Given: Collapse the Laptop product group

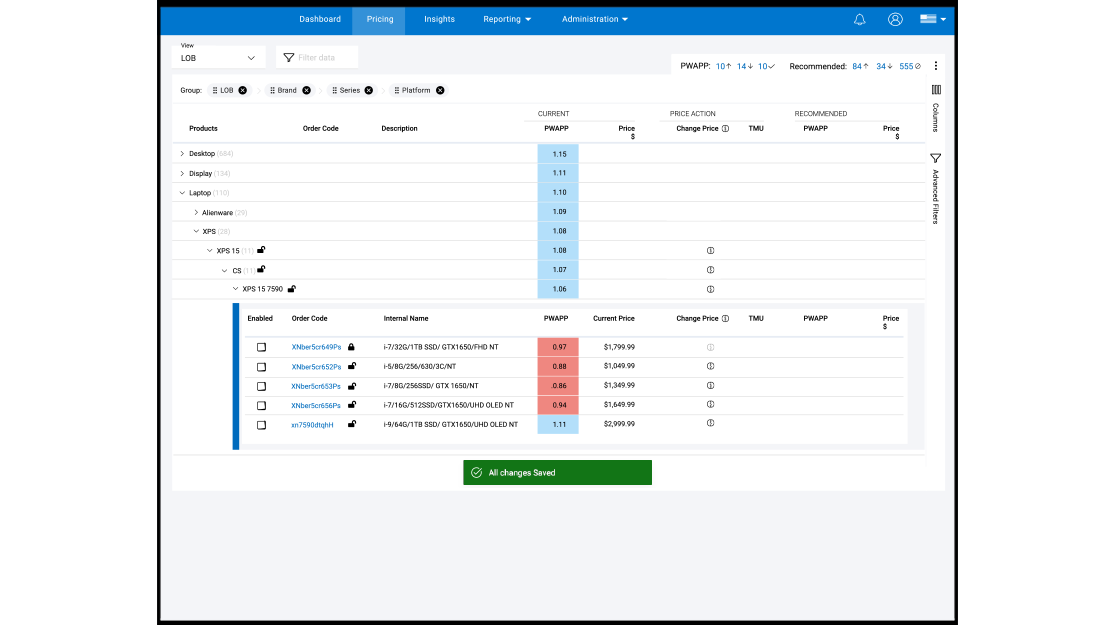Looking at the screenshot, I should pyautogui.click(x=182, y=193).
